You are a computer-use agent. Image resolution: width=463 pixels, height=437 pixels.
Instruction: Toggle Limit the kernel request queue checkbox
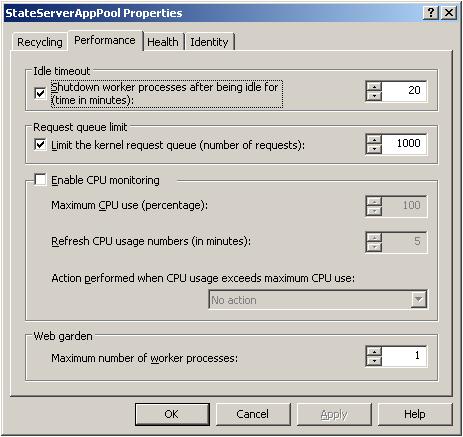point(40,145)
